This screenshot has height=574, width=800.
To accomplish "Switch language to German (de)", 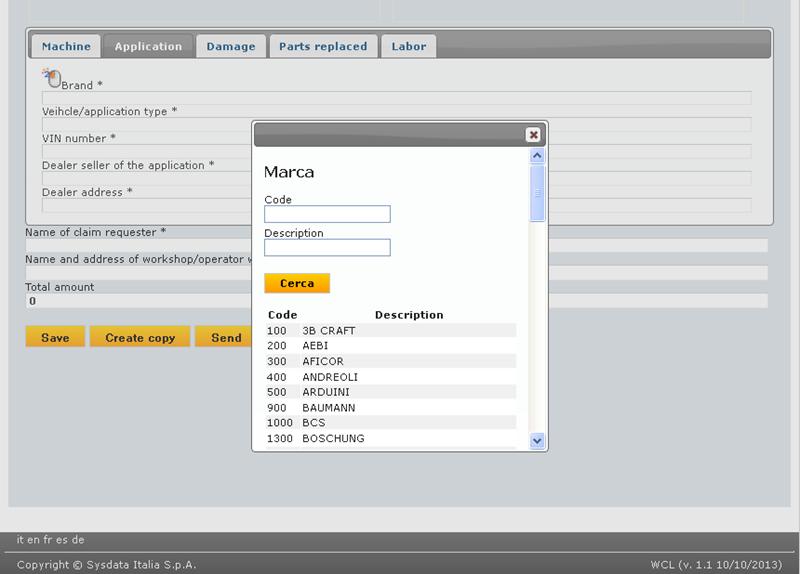I will pos(78,539).
